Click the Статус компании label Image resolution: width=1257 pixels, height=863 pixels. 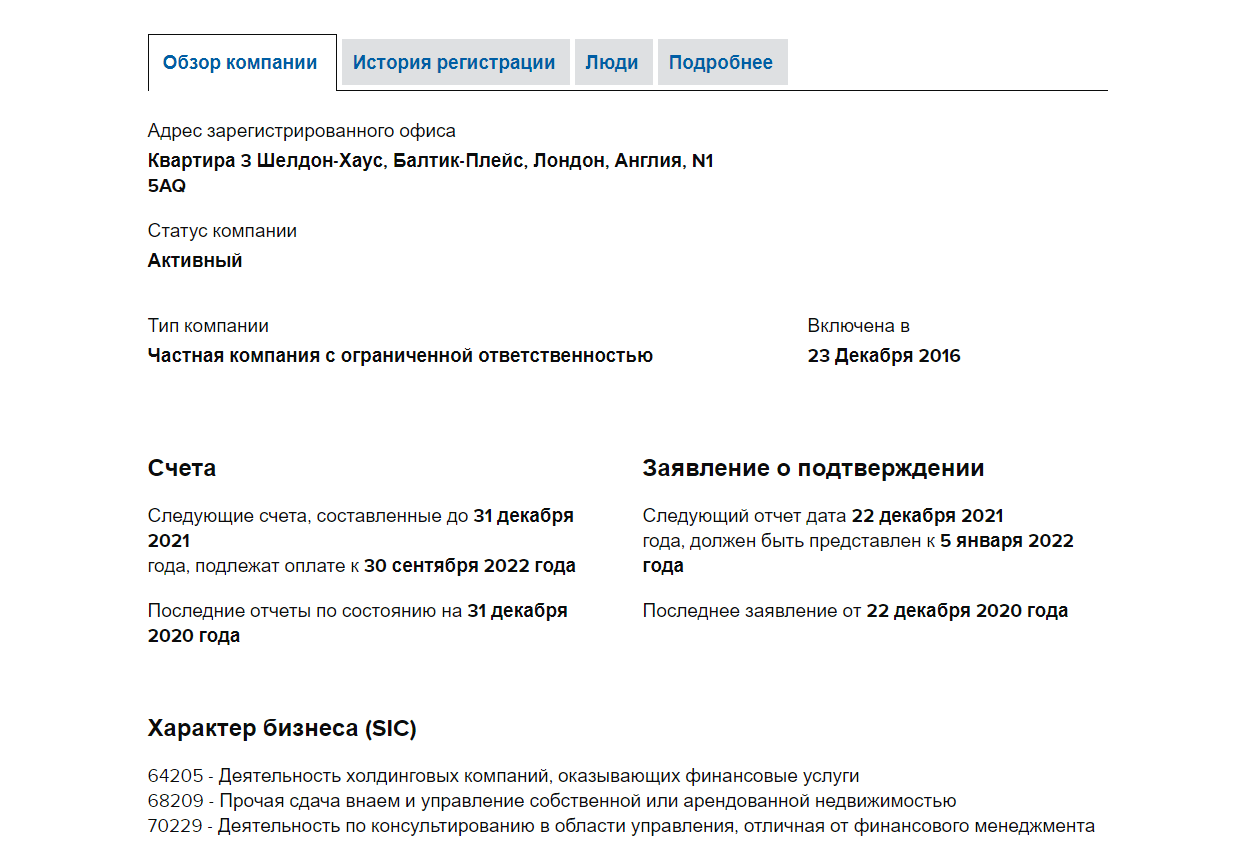(222, 231)
